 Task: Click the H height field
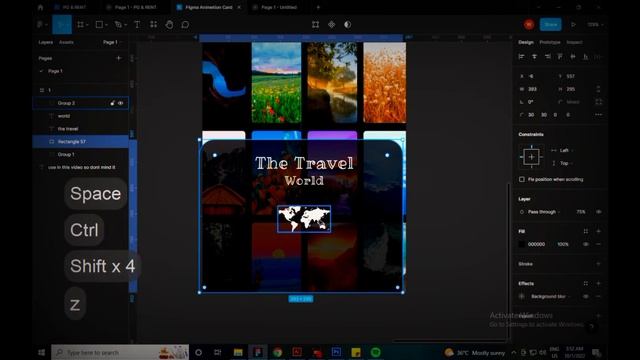click(573, 89)
